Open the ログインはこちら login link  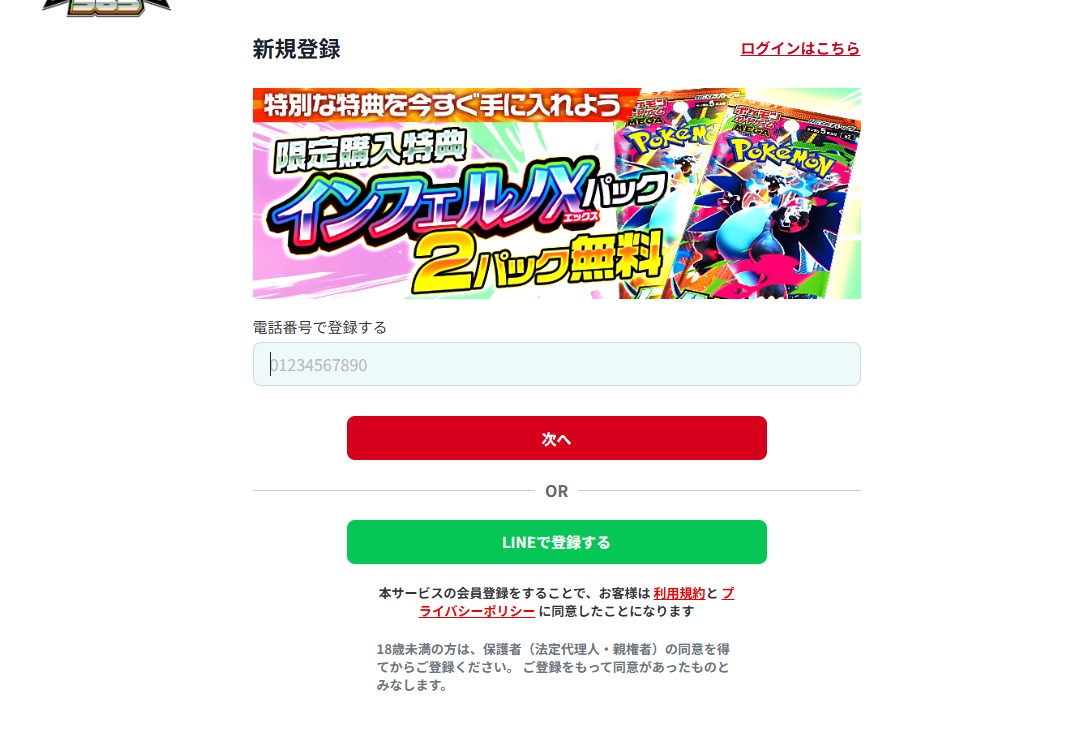[x=800, y=48]
